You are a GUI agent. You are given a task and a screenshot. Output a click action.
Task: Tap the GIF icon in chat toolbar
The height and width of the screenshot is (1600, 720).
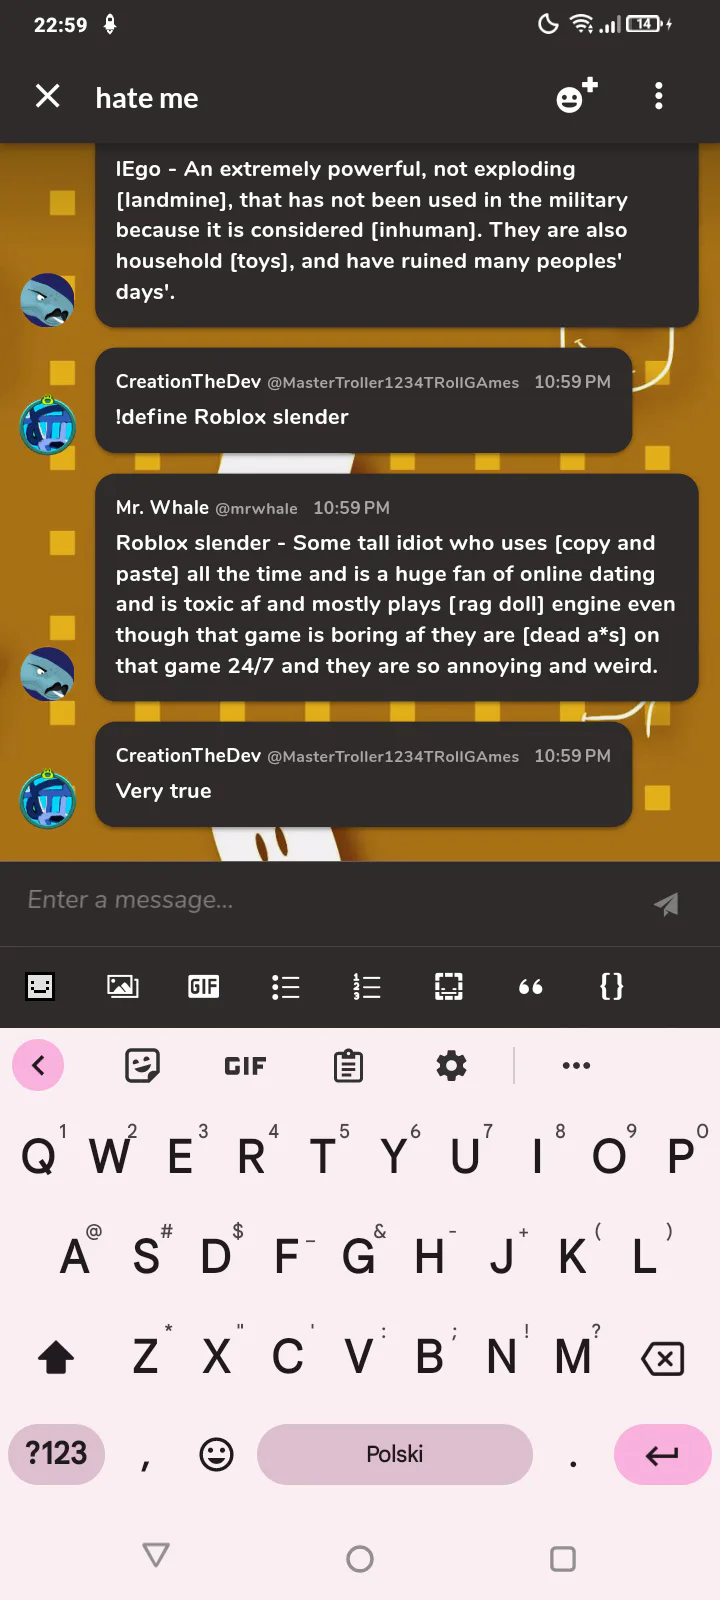pos(204,987)
